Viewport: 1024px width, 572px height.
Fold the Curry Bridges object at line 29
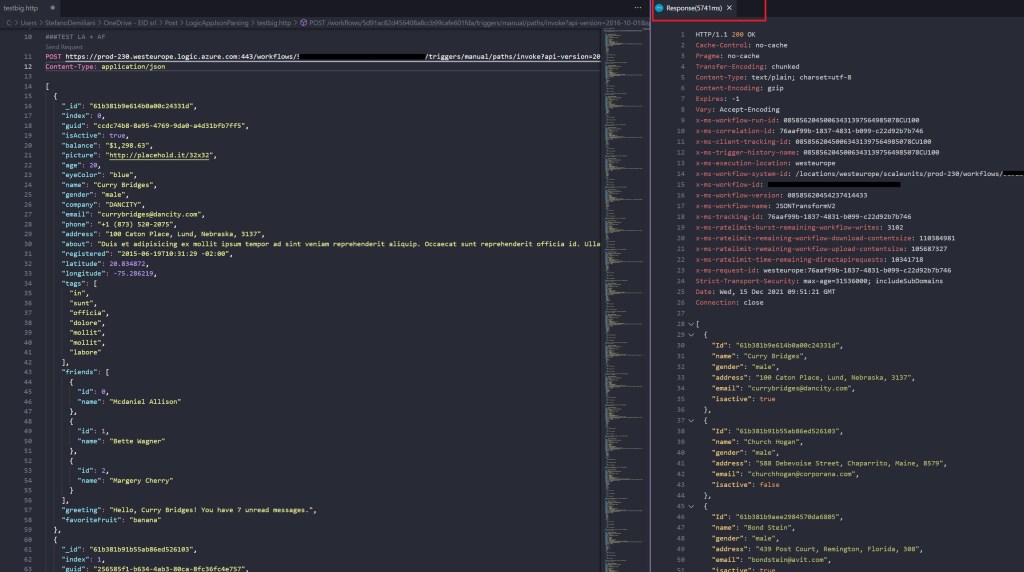click(x=691, y=335)
